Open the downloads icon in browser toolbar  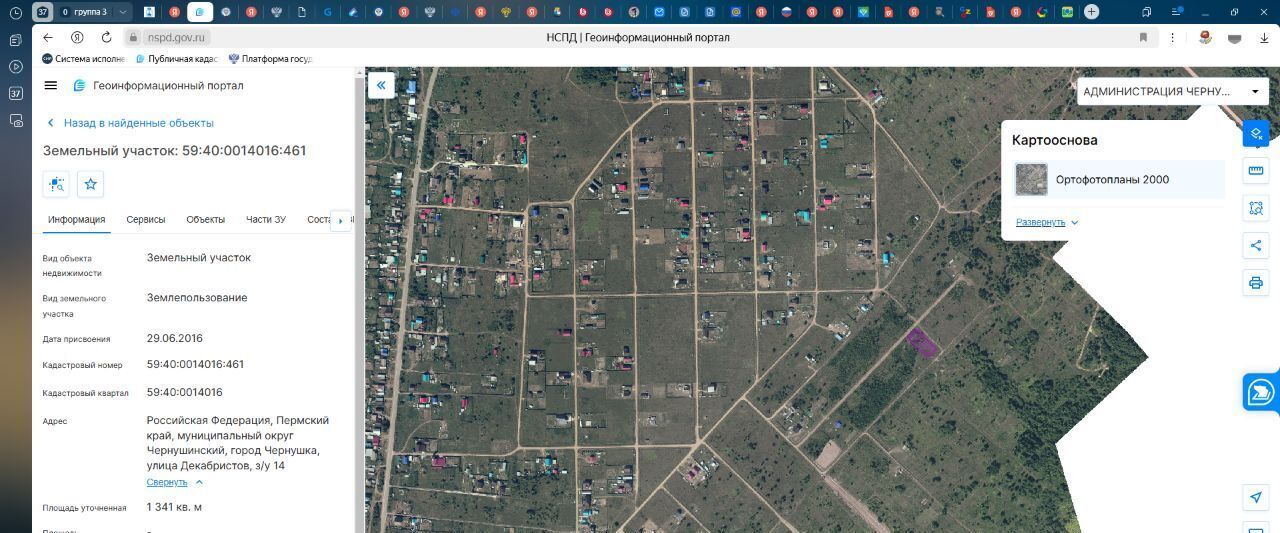pos(1263,37)
